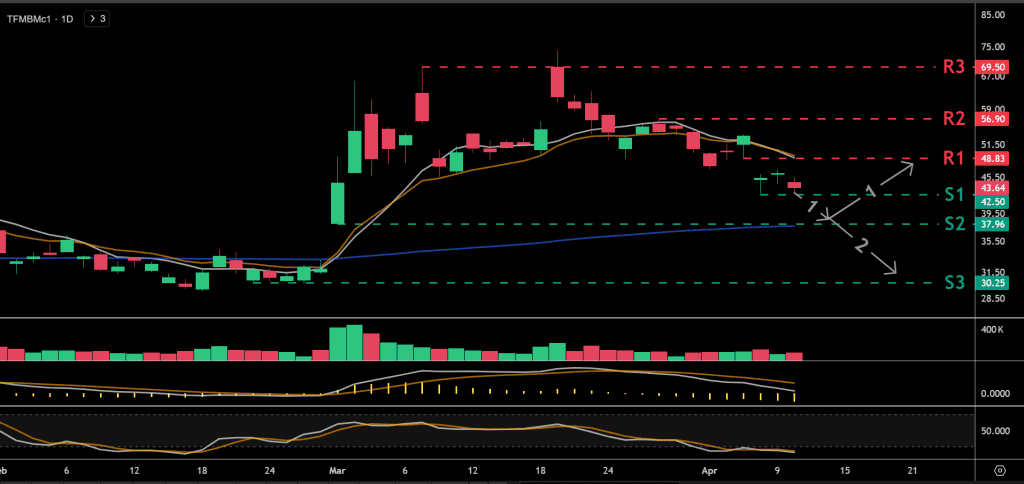The width and height of the screenshot is (1024, 484).
Task: Click the 85.00 price axis value
Action: [x=993, y=14]
